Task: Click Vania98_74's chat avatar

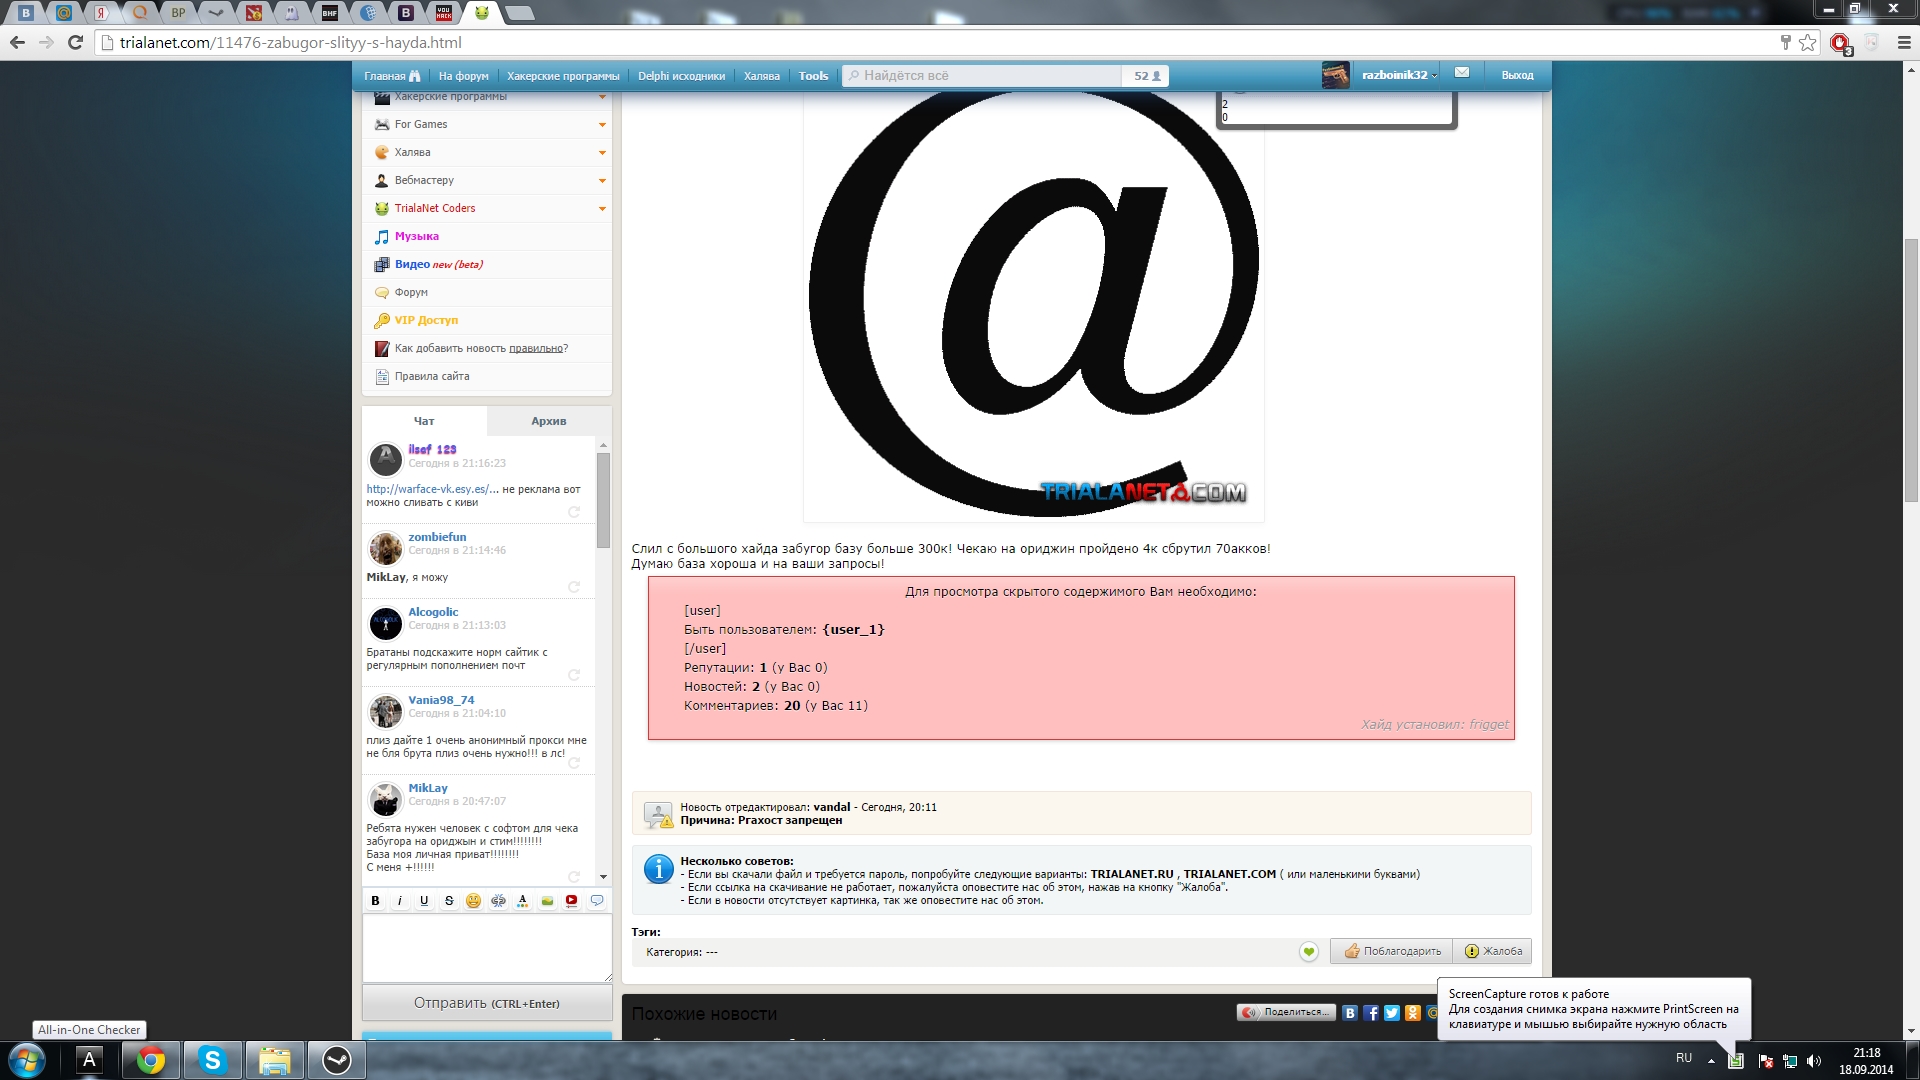Action: [x=385, y=711]
